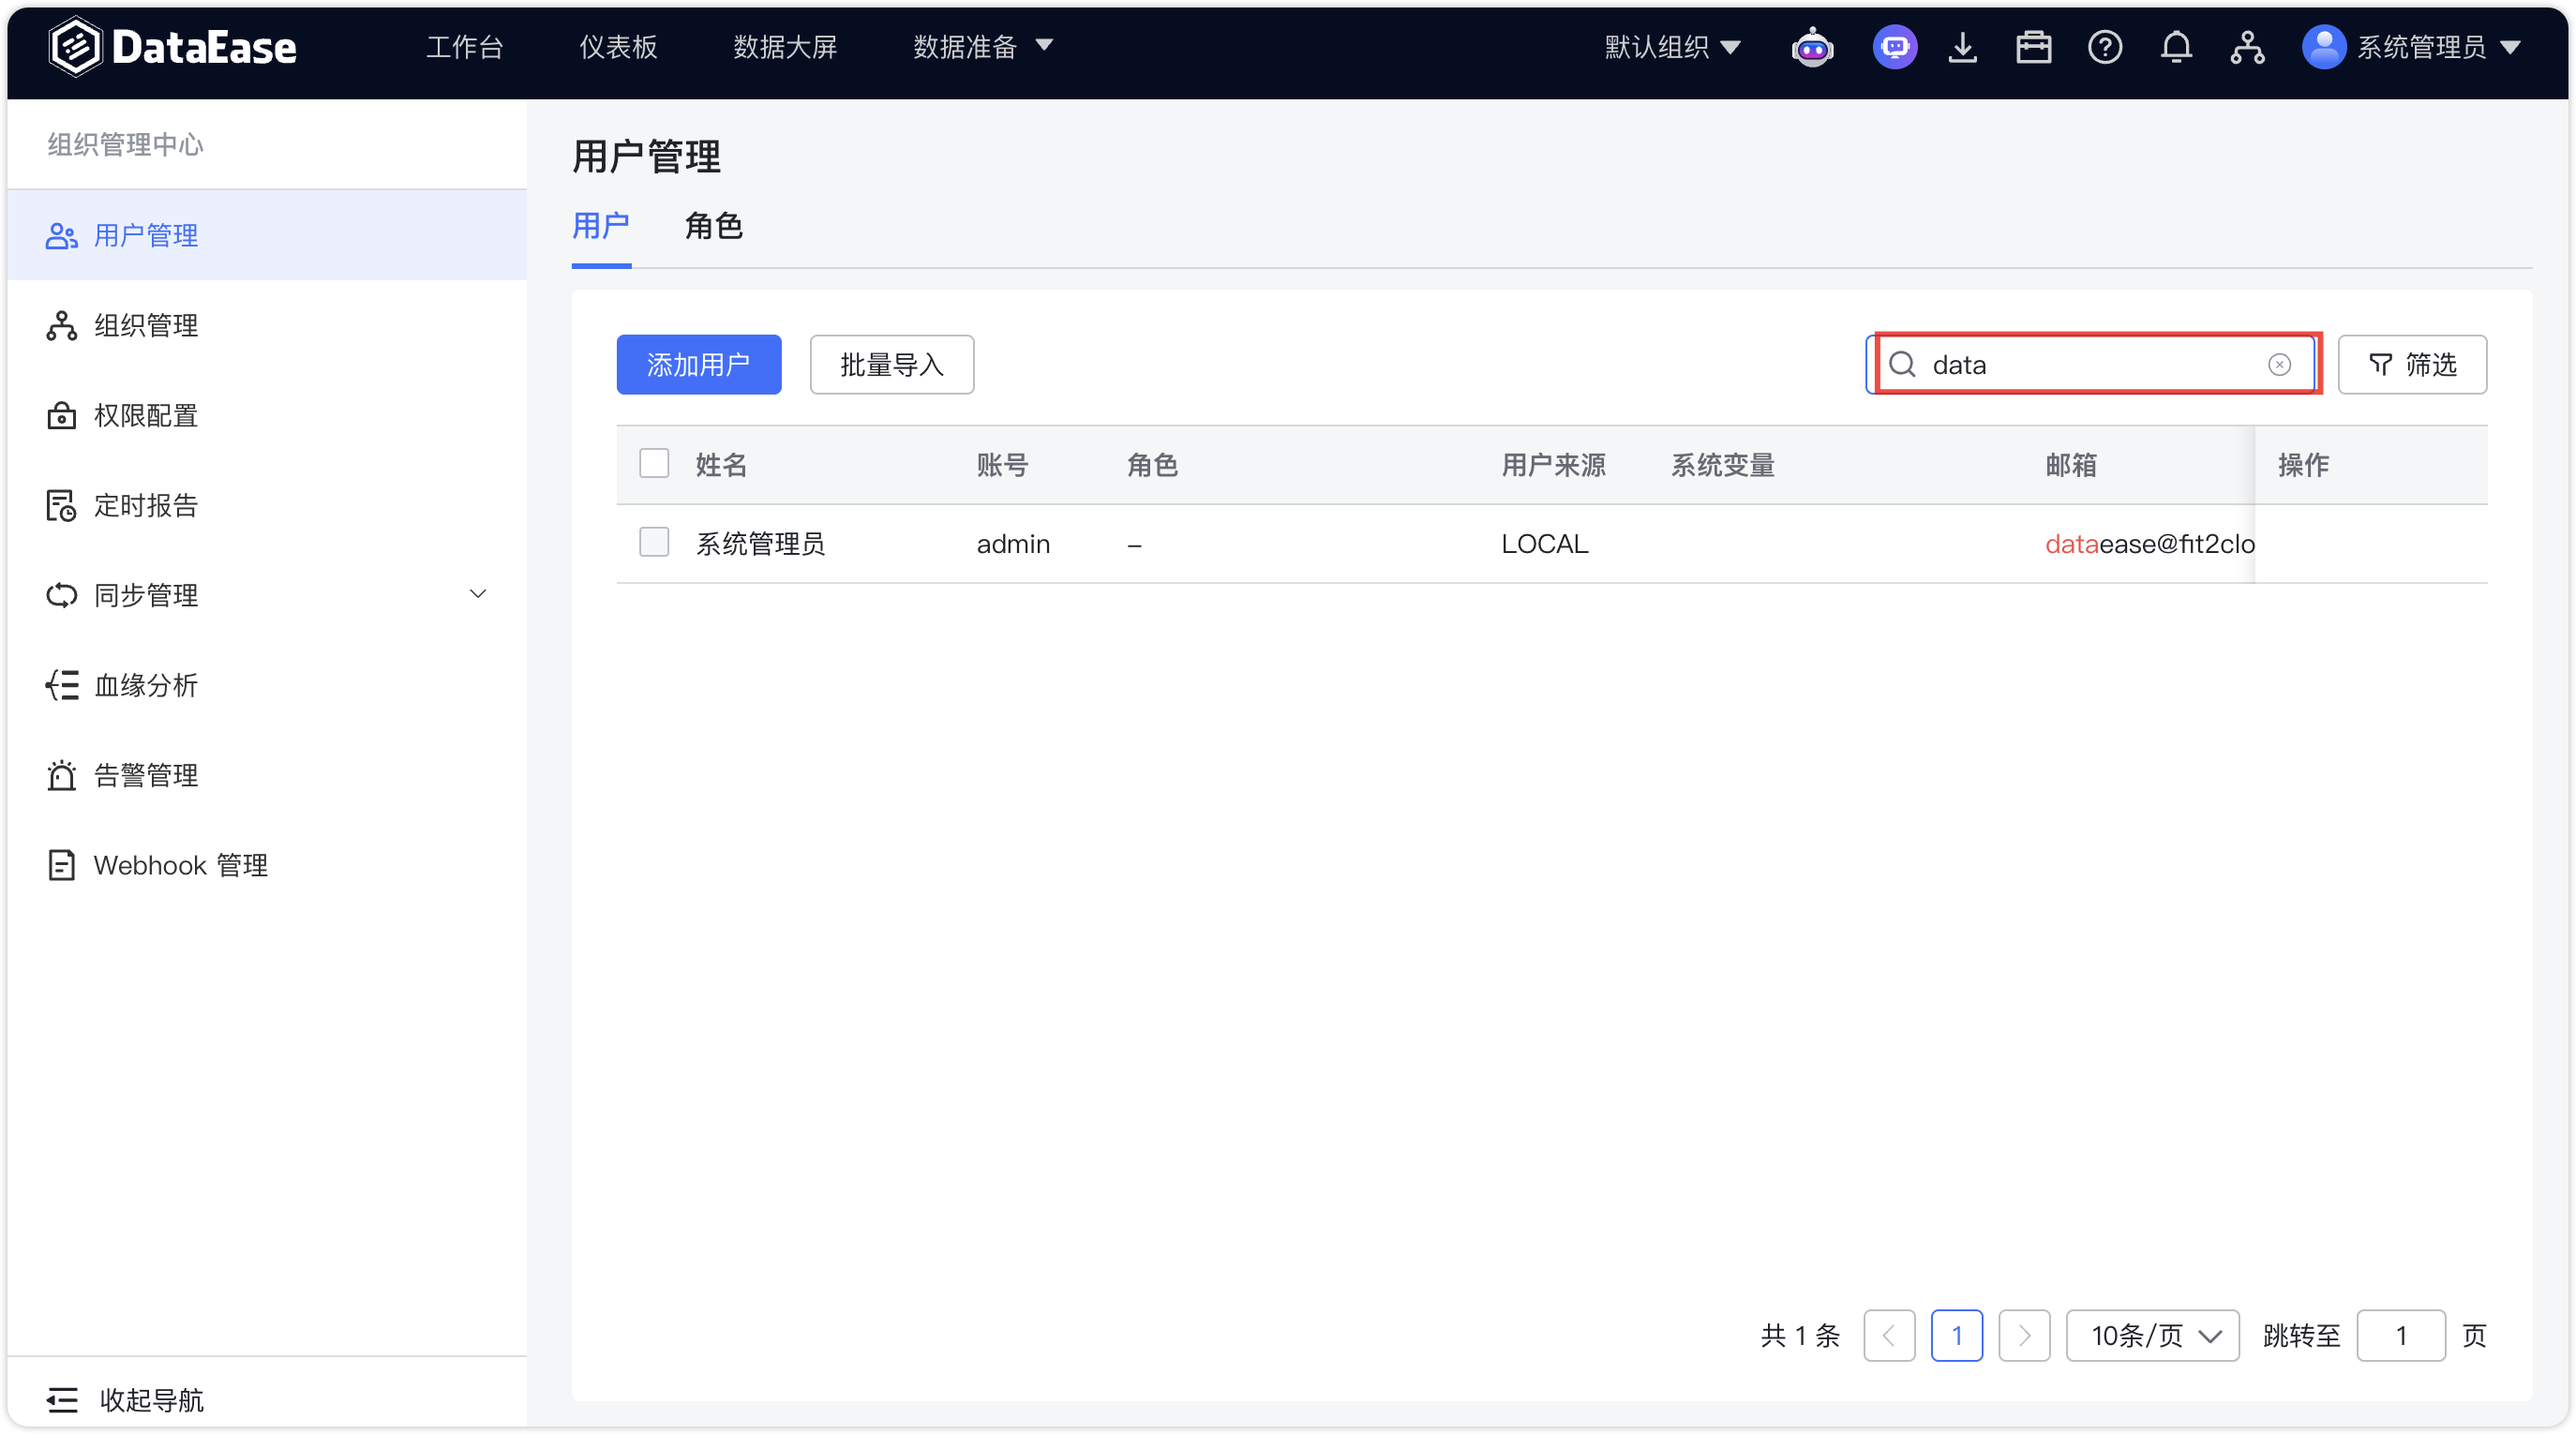Select 告警管理 in sidebar
This screenshot has width=2576, height=1434.
[x=267, y=775]
